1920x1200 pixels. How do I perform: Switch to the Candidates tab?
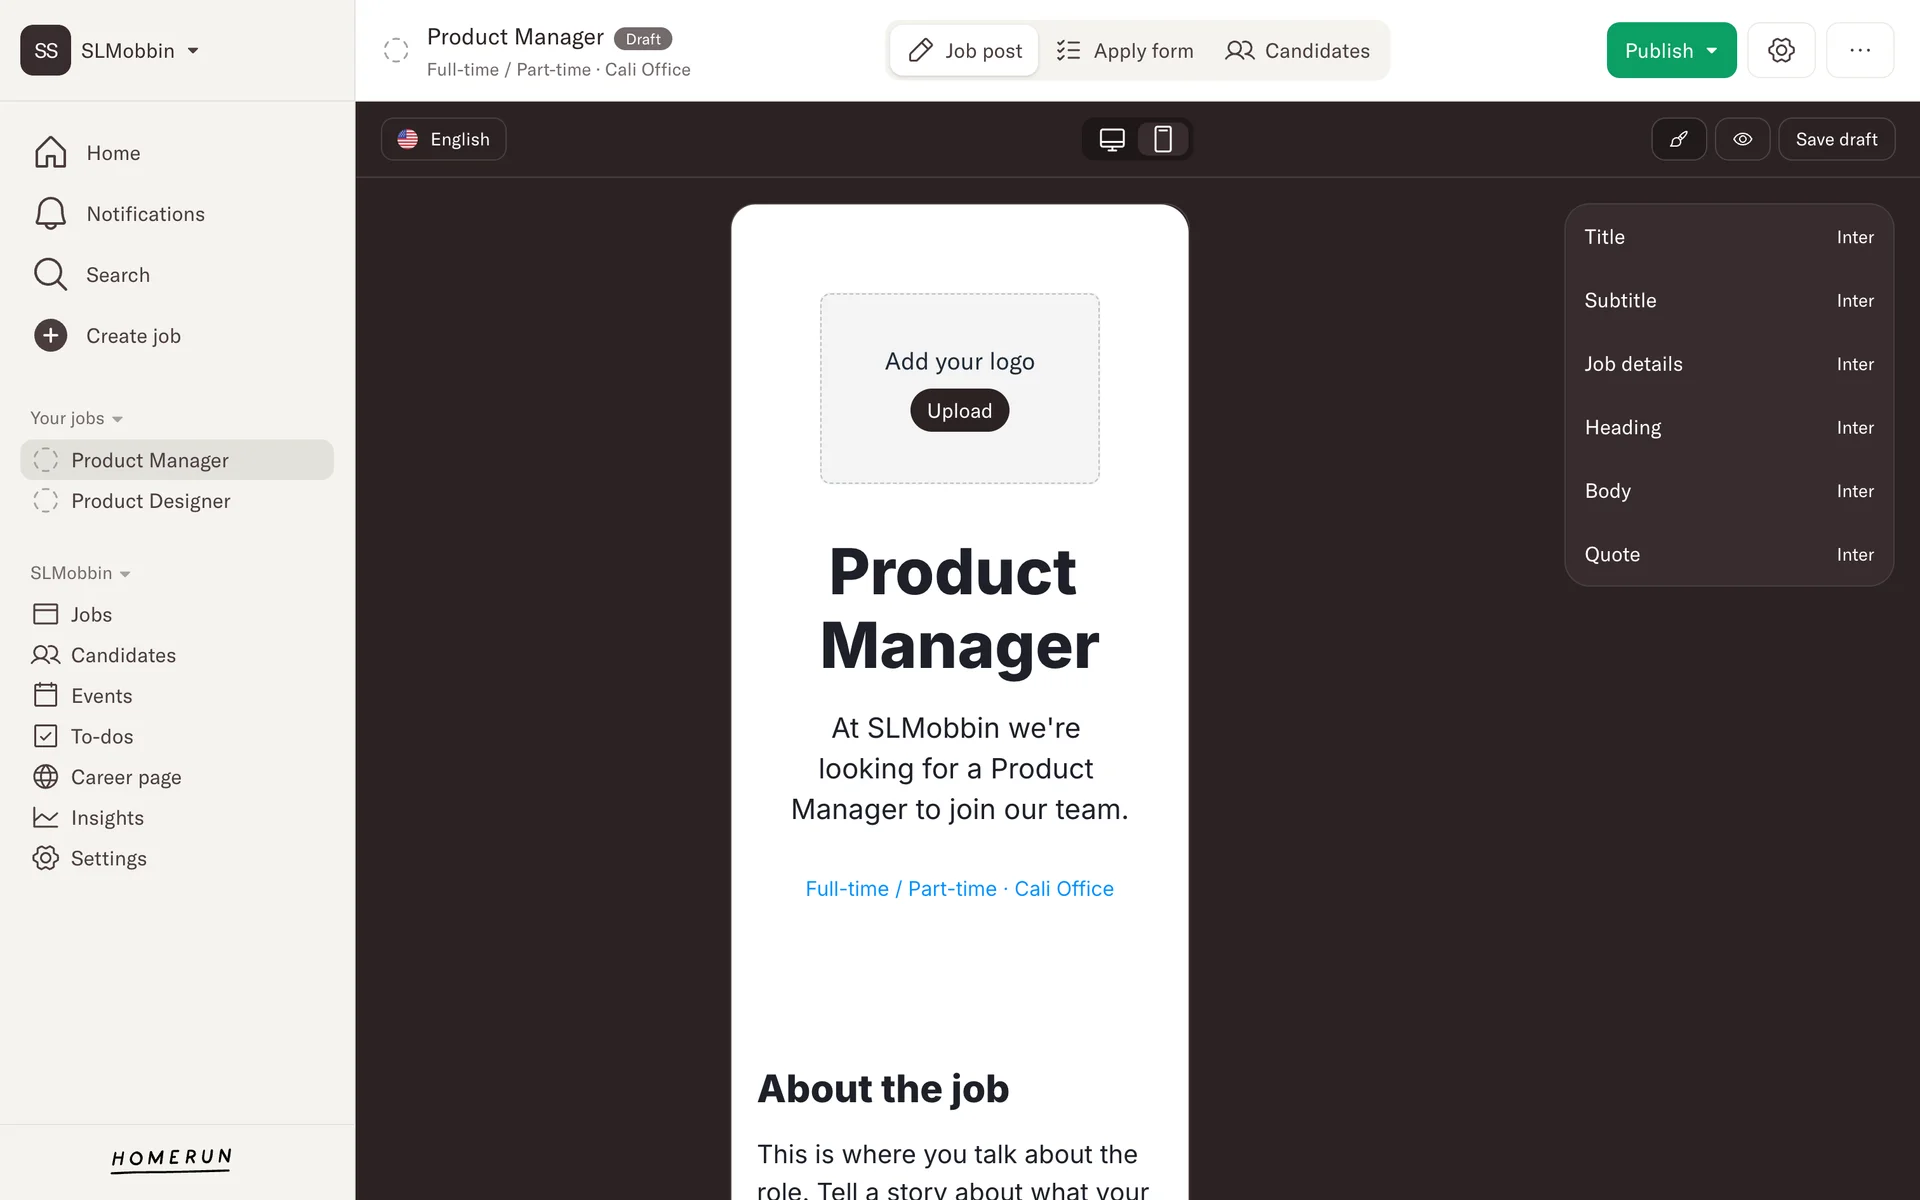[x=1297, y=51]
